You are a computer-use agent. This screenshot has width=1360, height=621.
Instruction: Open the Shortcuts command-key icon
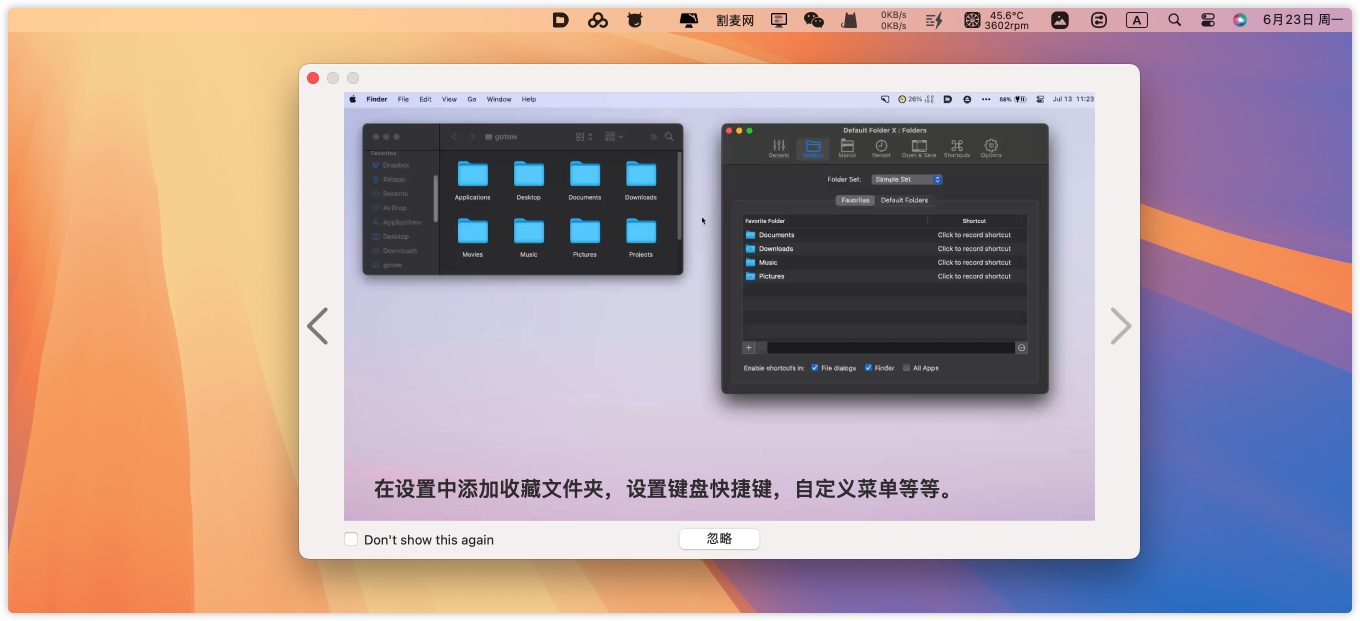[x=956, y=148]
